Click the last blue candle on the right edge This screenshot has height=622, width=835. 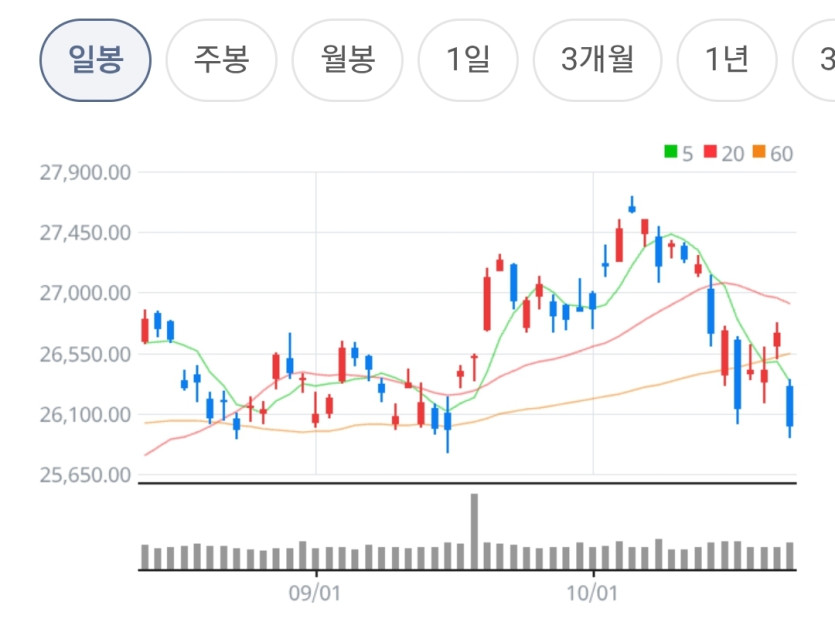tap(790, 408)
